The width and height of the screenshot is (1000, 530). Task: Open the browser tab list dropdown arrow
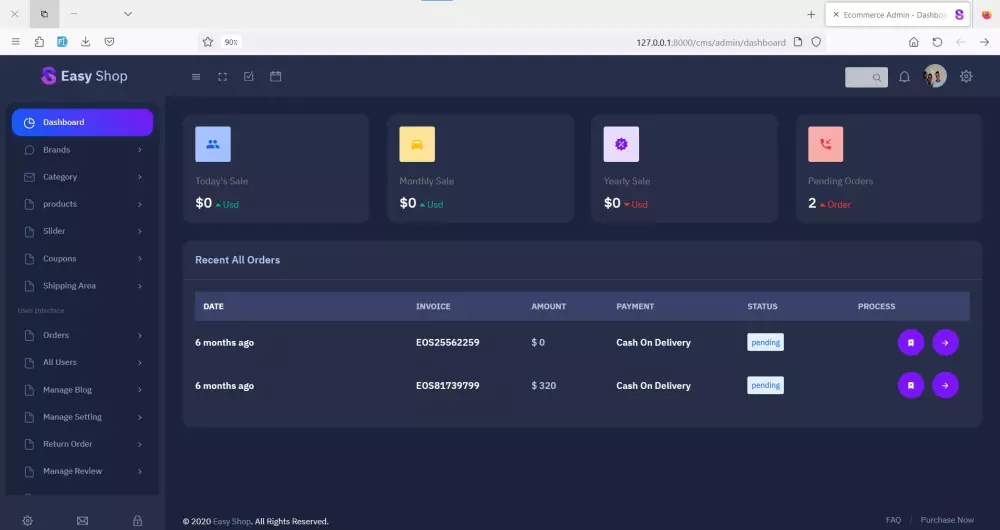tap(128, 13)
